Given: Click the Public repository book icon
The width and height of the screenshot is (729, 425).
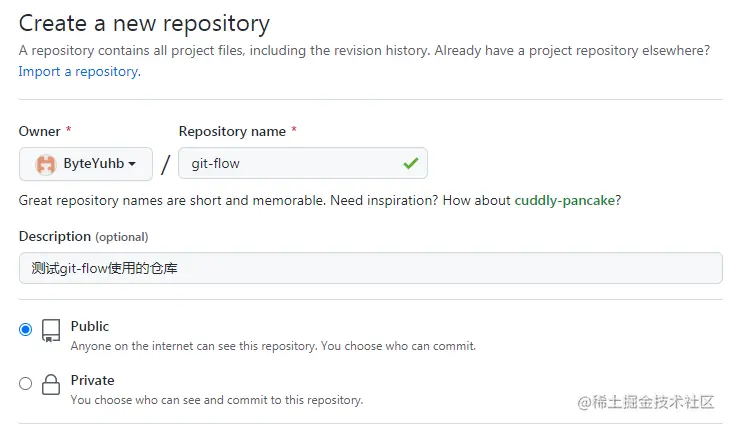Looking at the screenshot, I should click(x=51, y=331).
